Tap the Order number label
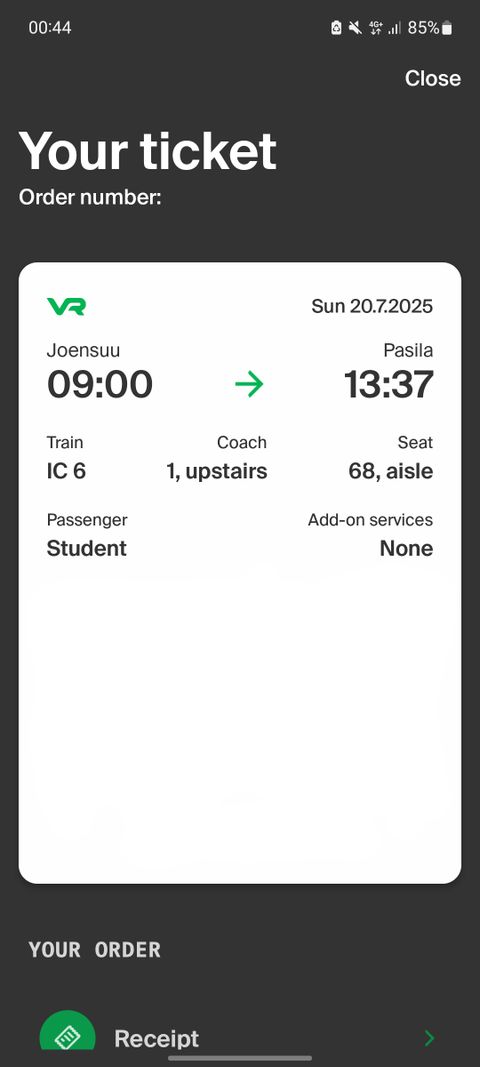Viewport: 480px width, 1067px height. pos(90,198)
